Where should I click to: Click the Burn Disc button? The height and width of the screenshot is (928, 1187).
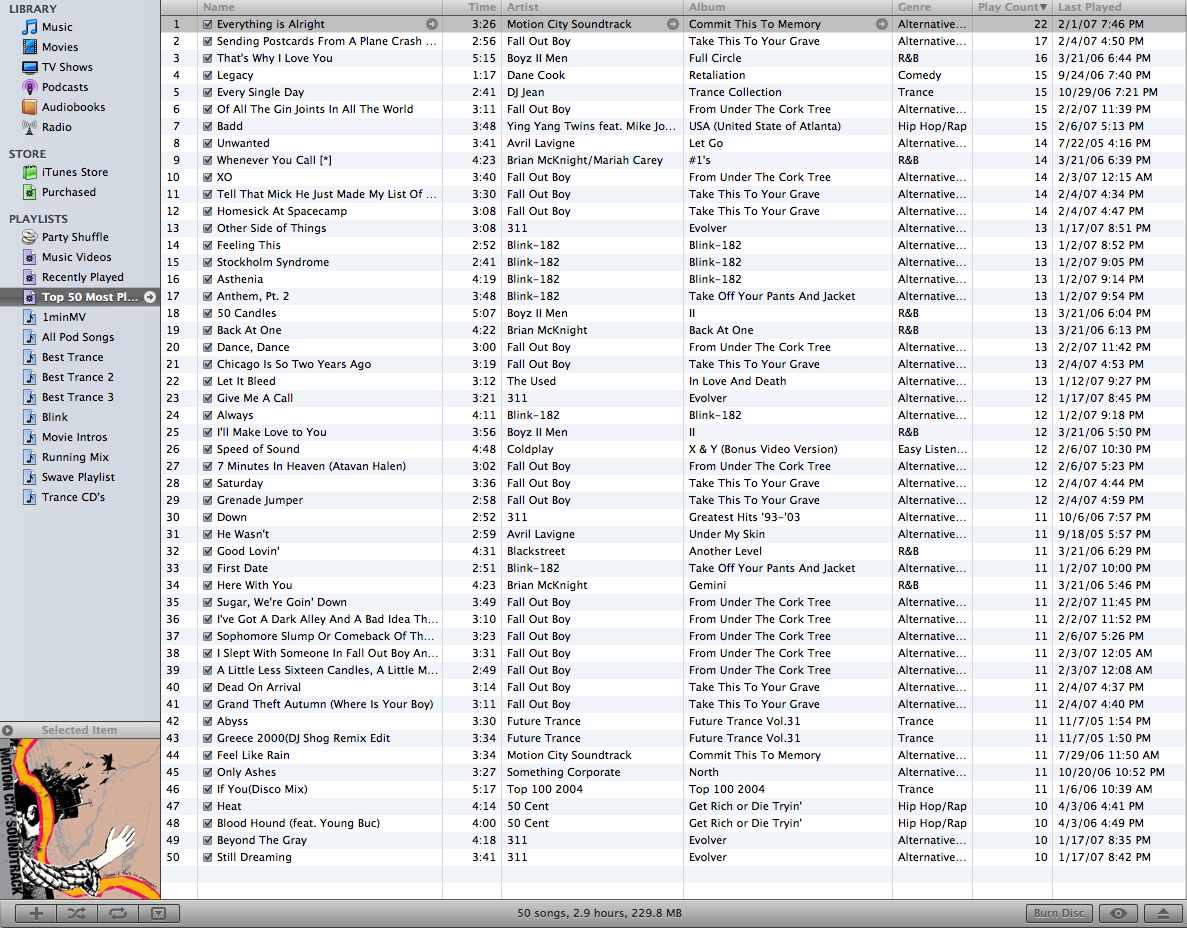(1059, 913)
